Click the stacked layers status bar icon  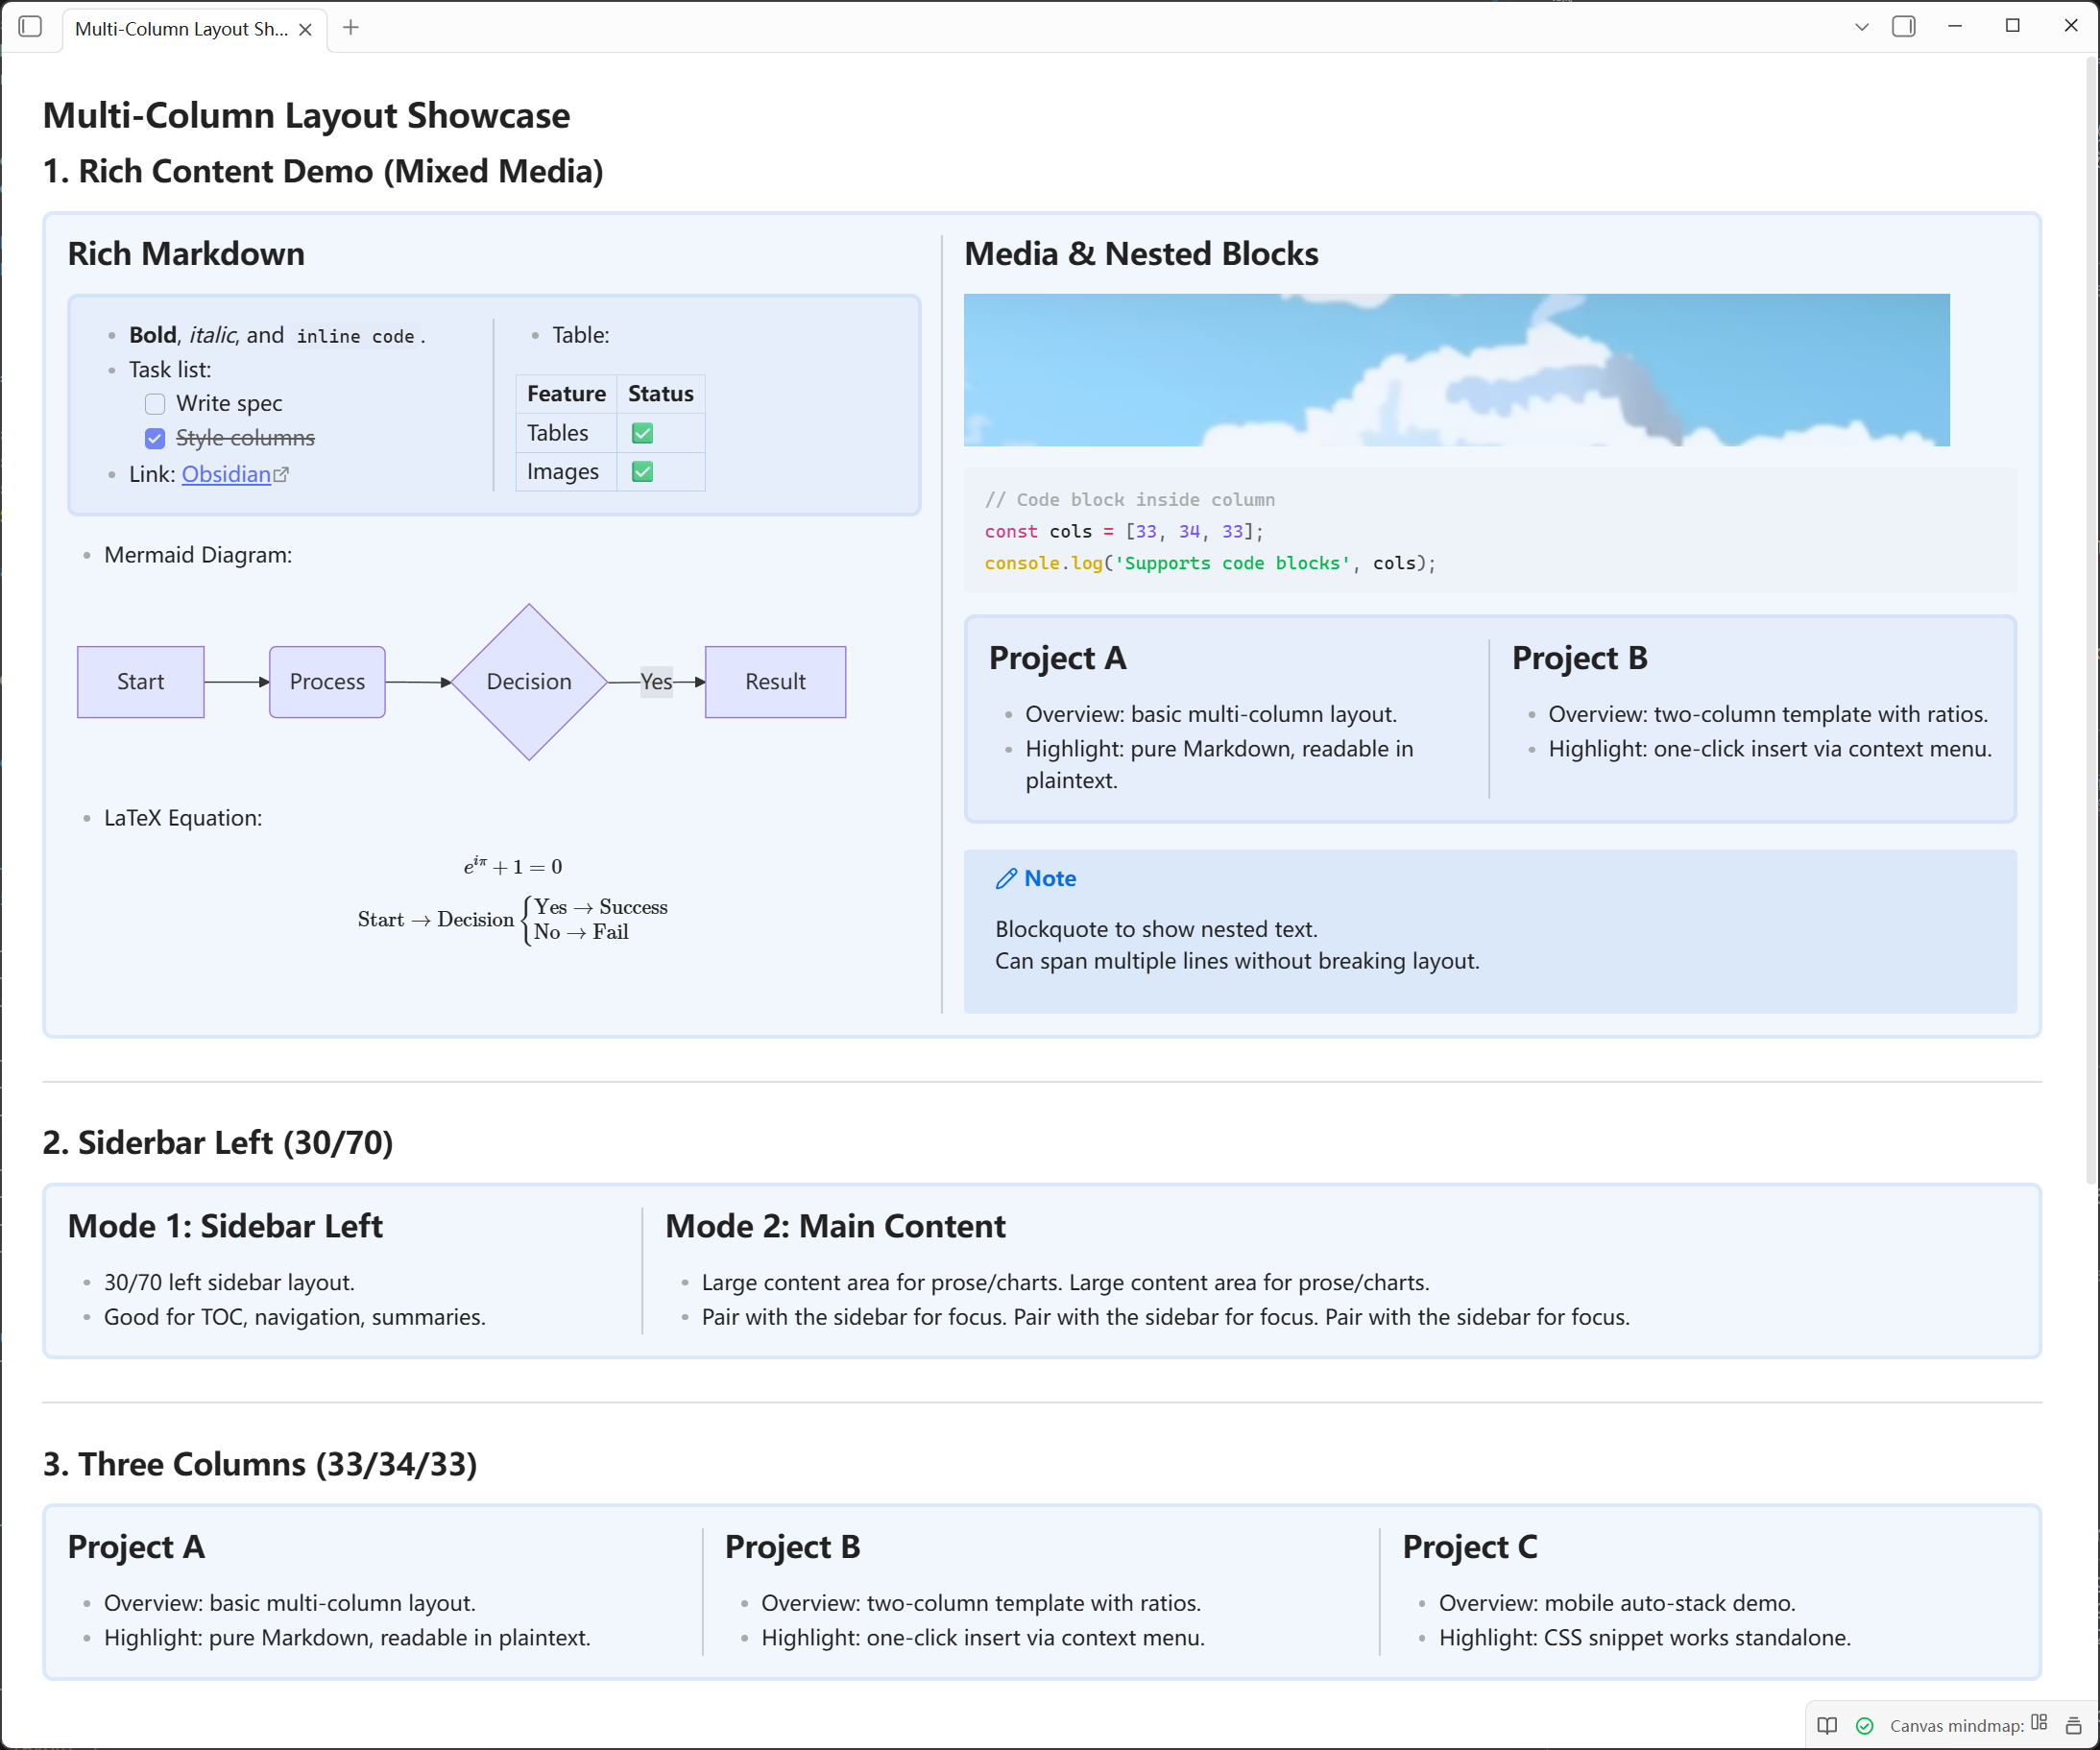pyautogui.click(x=2073, y=1725)
